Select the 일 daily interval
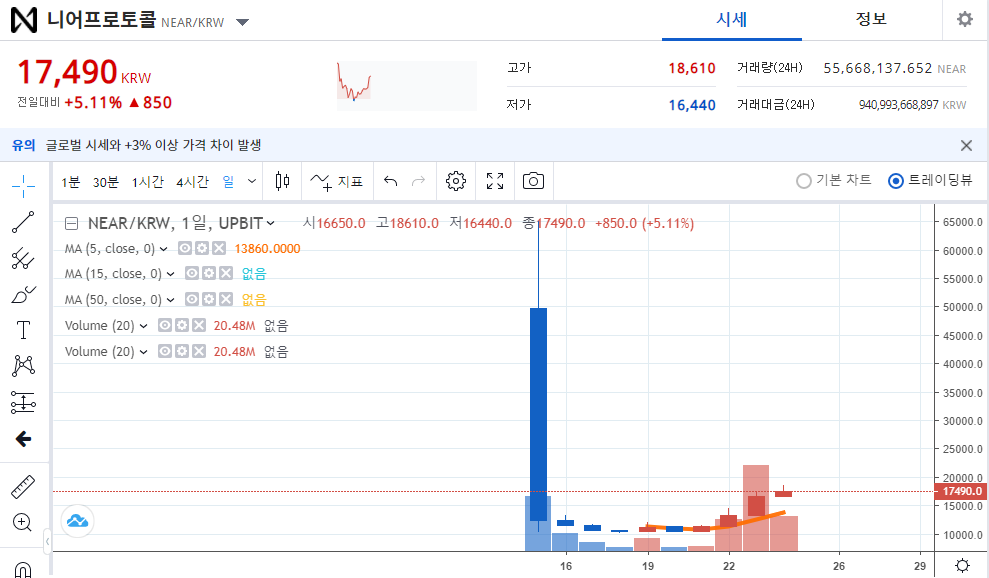Screen dimensions: 989x578 [228, 182]
